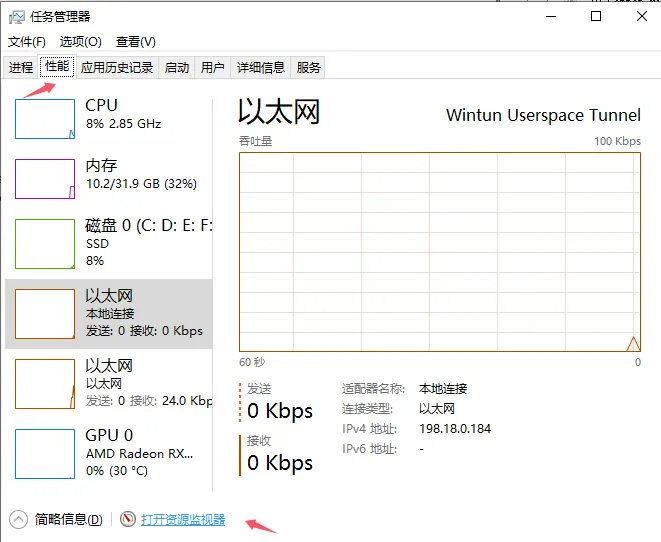Select the CPU mini graph thumbnail
This screenshot has width=661, height=542.
(45, 119)
